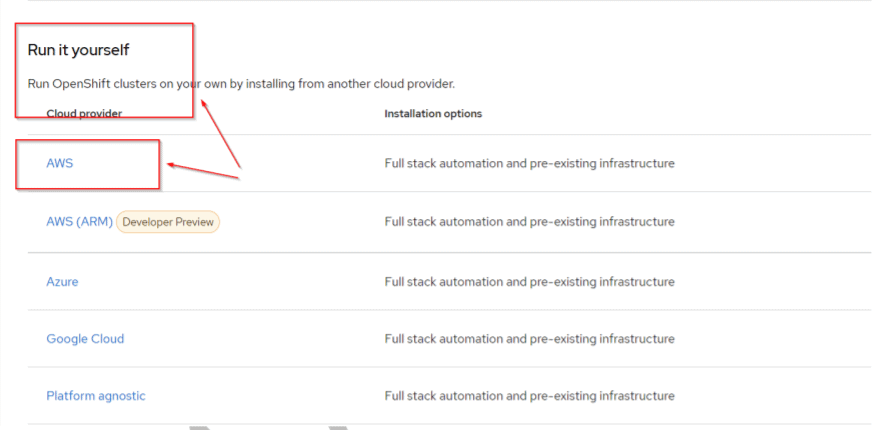Open the AWS (ARM) provider link
896x430 pixels.
79,222
